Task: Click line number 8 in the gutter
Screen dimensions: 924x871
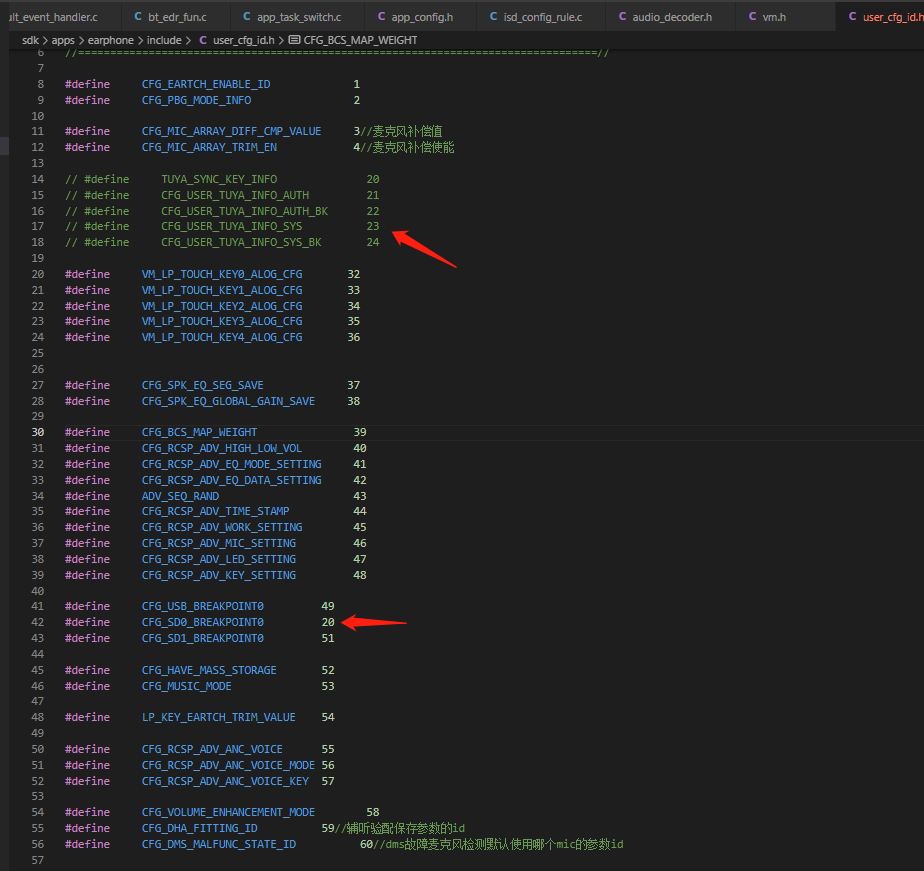Action: click(41, 84)
